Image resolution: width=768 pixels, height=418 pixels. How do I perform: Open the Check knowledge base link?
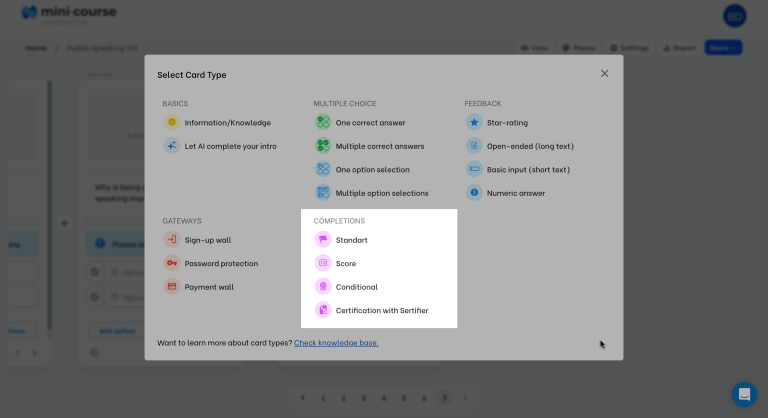[x=336, y=343]
